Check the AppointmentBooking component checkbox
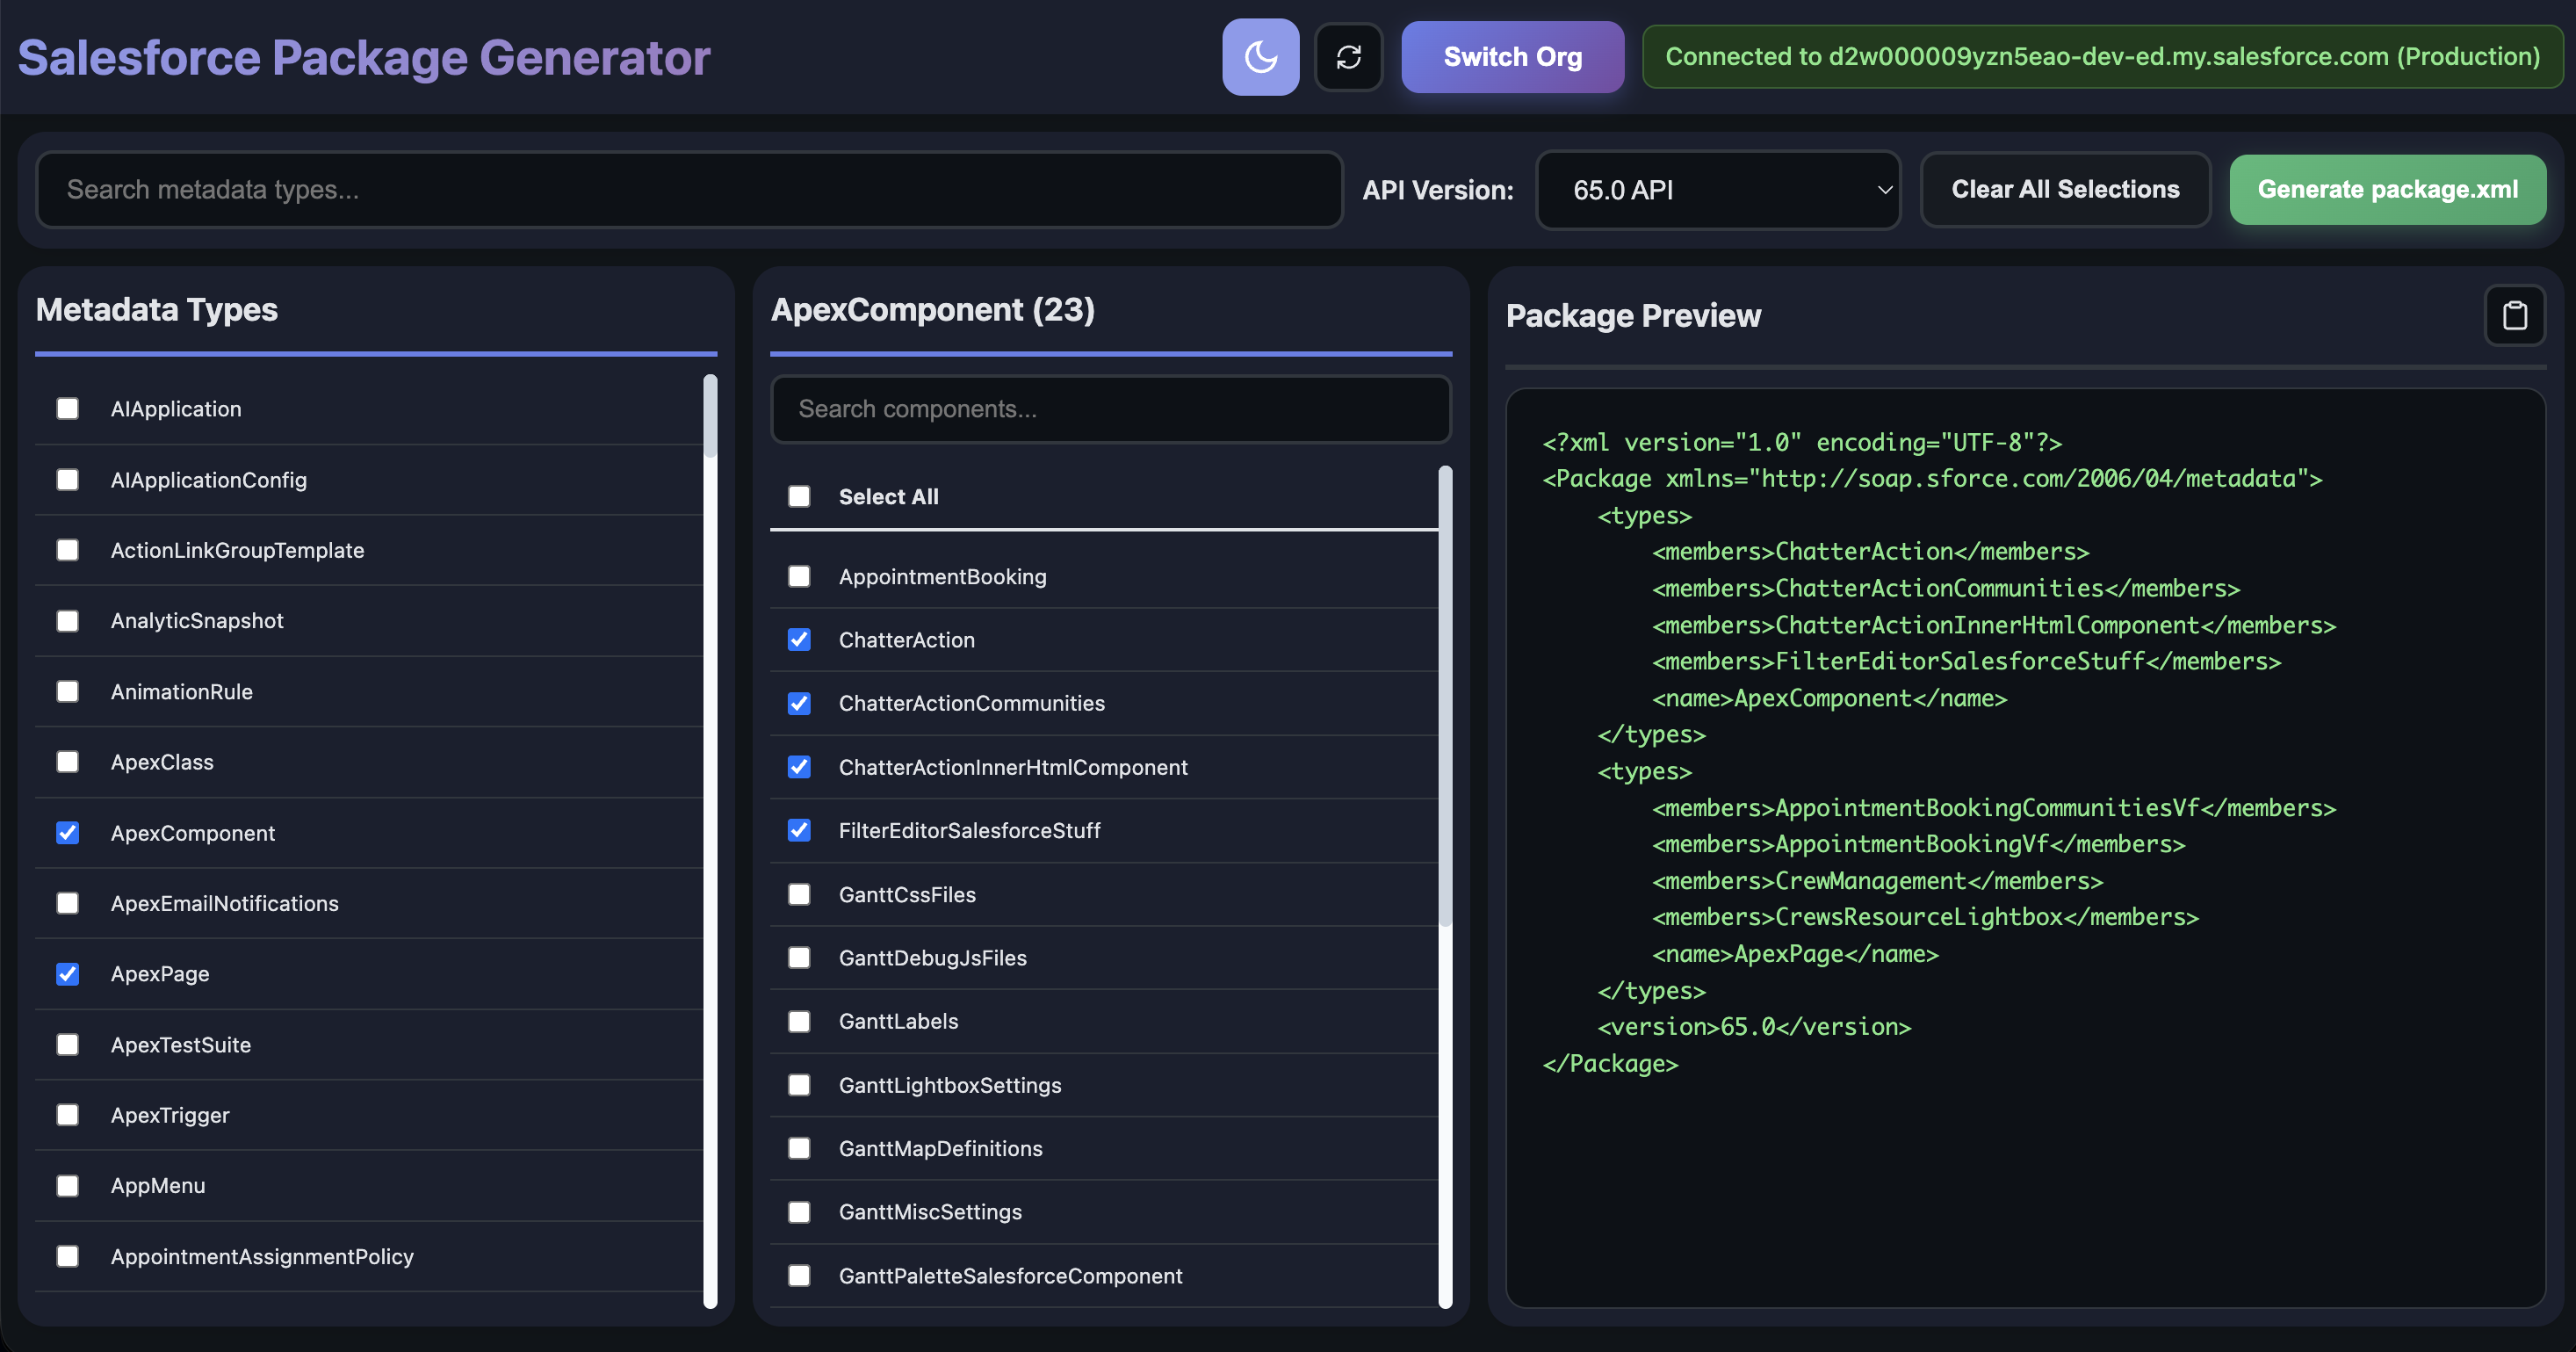 (x=799, y=577)
